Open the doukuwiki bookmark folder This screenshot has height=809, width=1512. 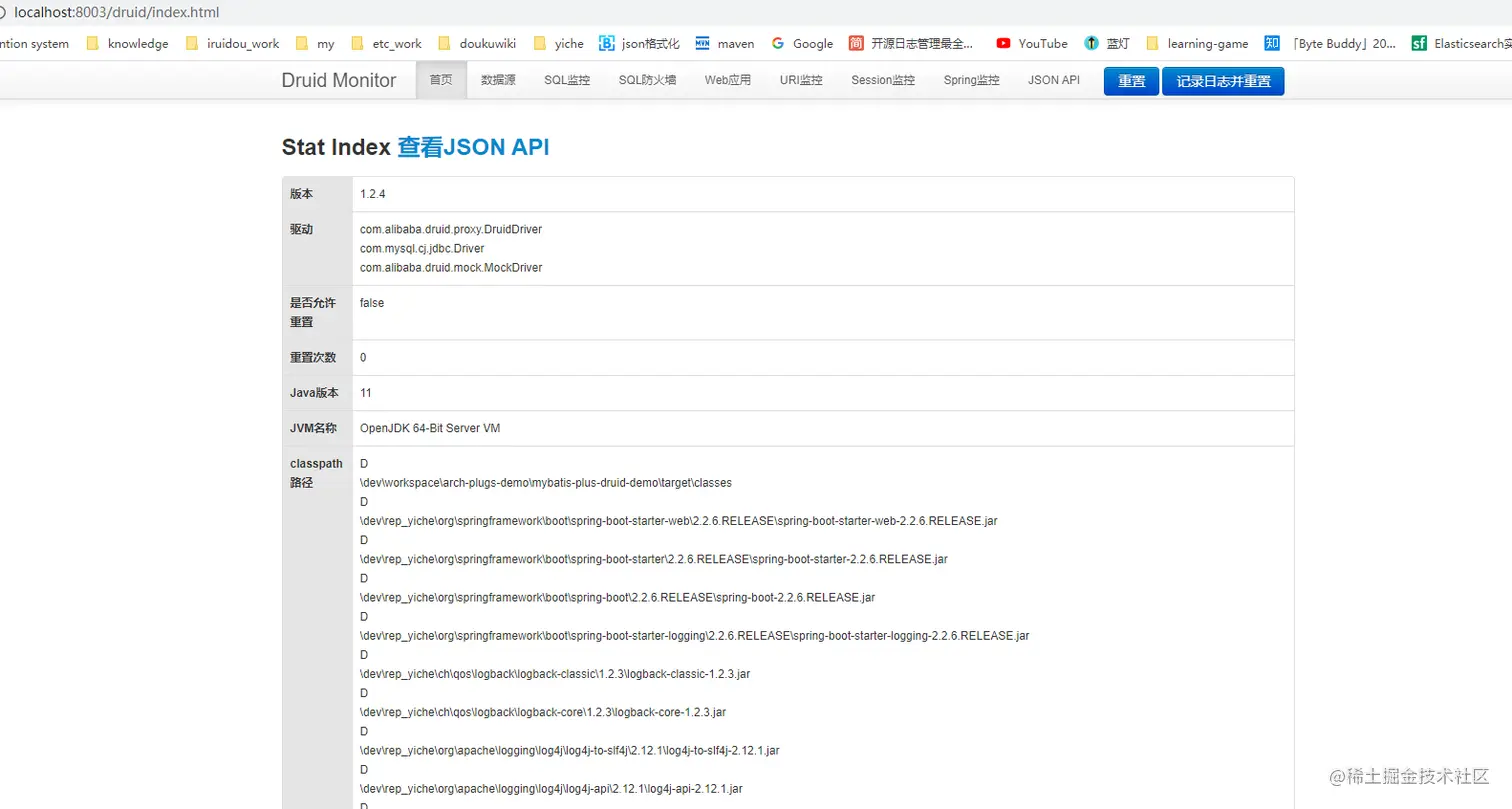coord(476,43)
